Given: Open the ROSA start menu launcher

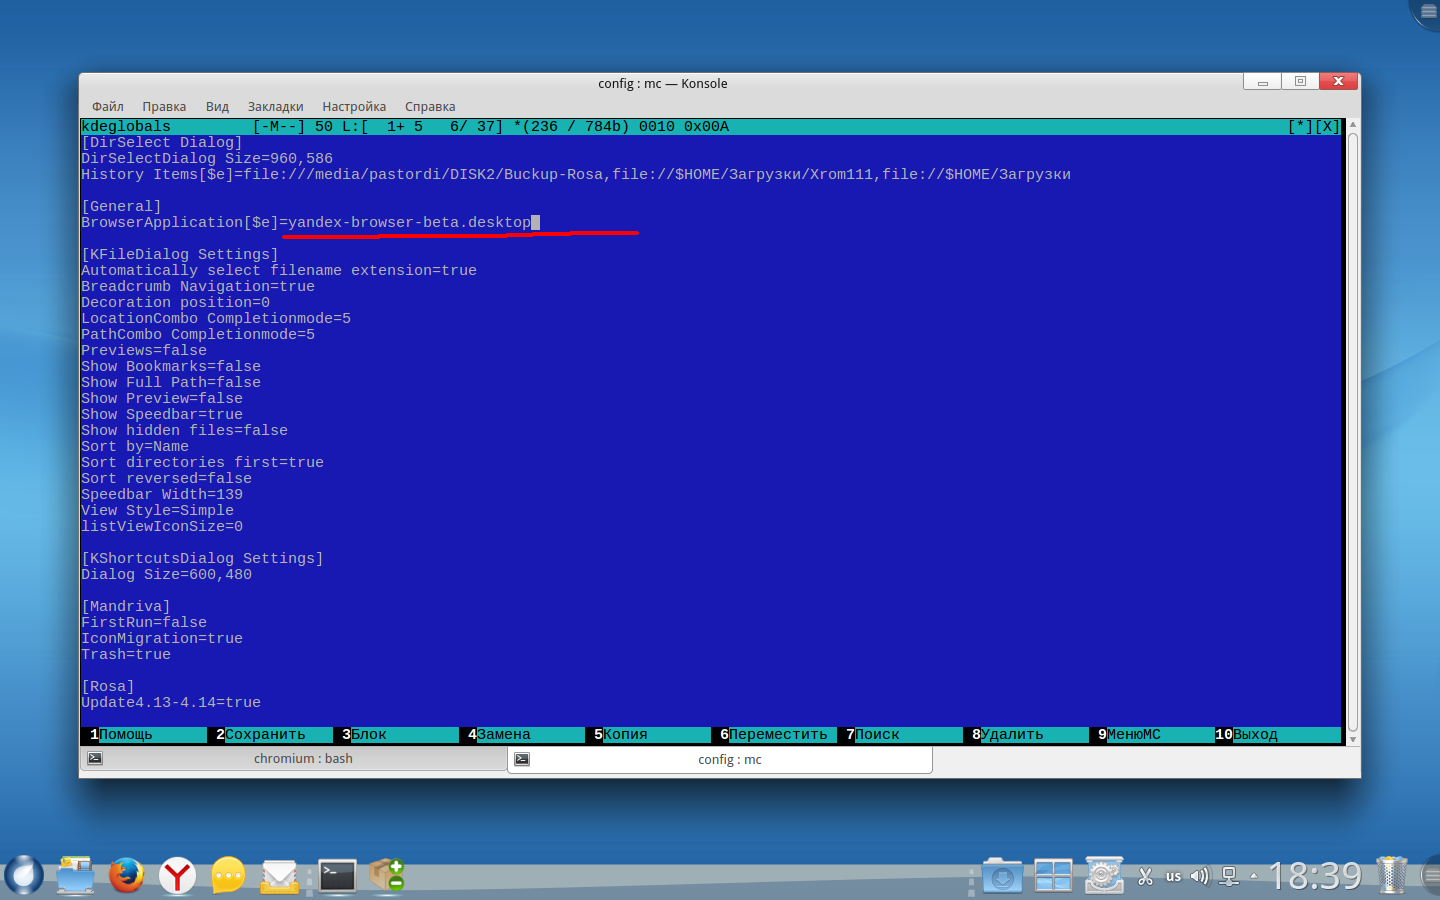Looking at the screenshot, I should tap(24, 875).
